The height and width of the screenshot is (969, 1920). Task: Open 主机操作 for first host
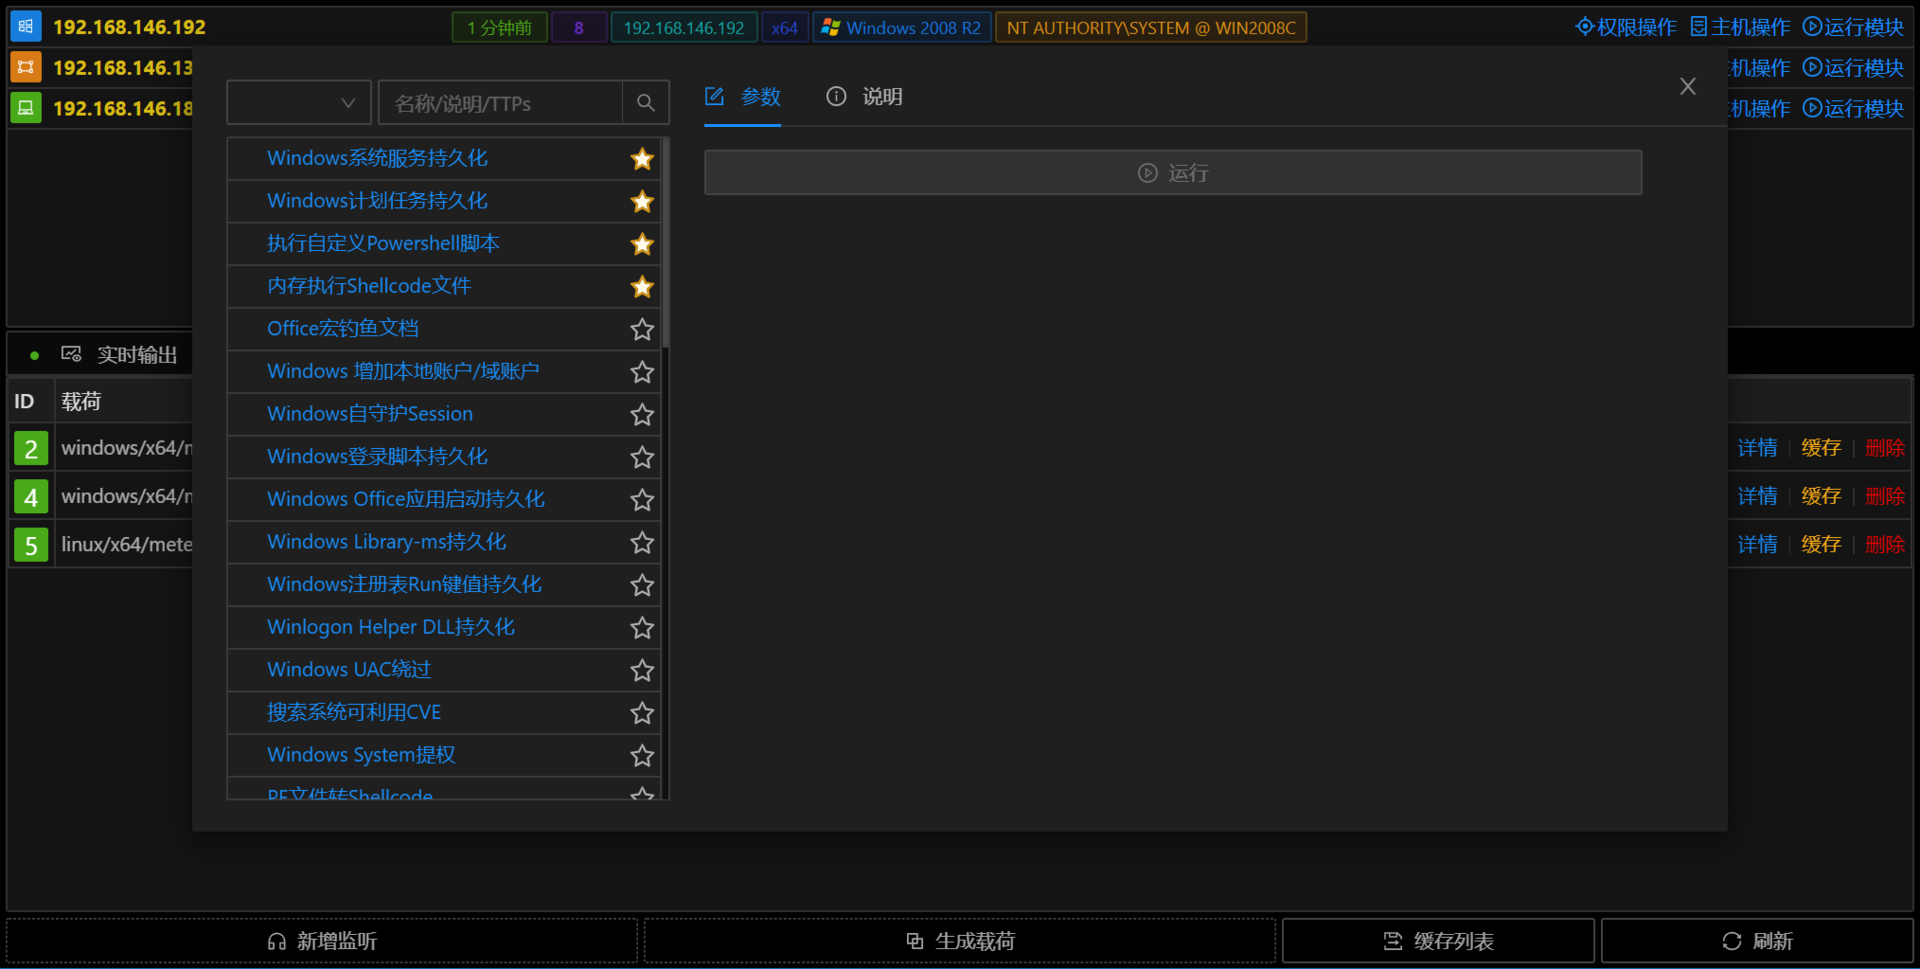tap(1740, 27)
